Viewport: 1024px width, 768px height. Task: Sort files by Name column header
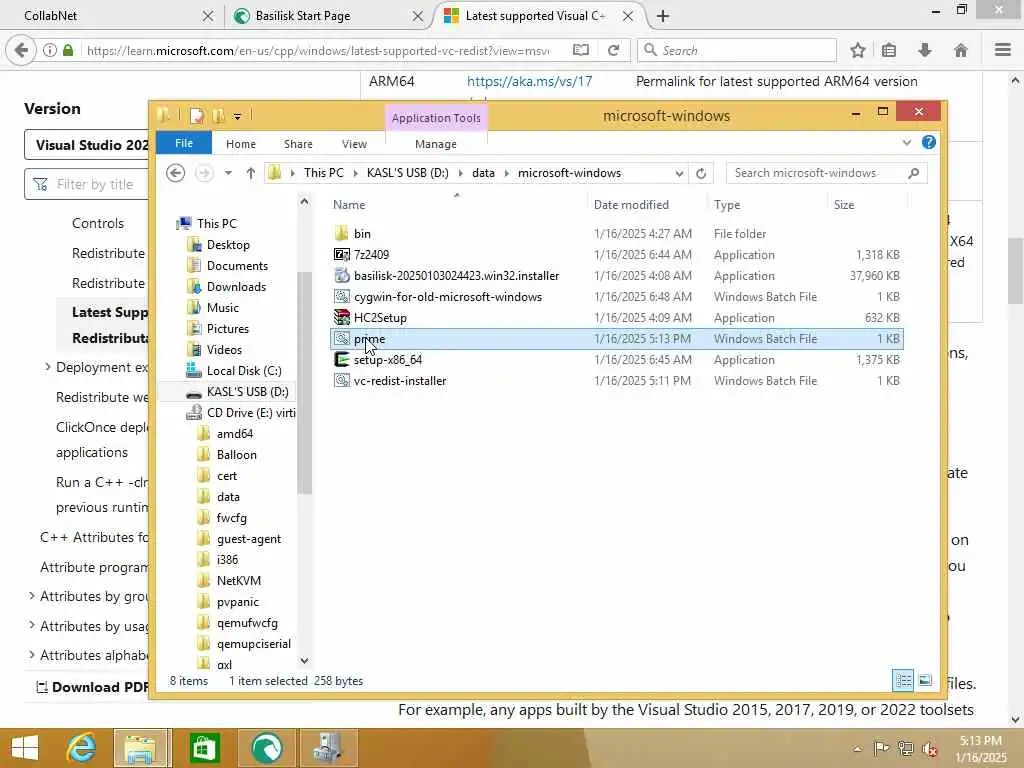coord(349,204)
